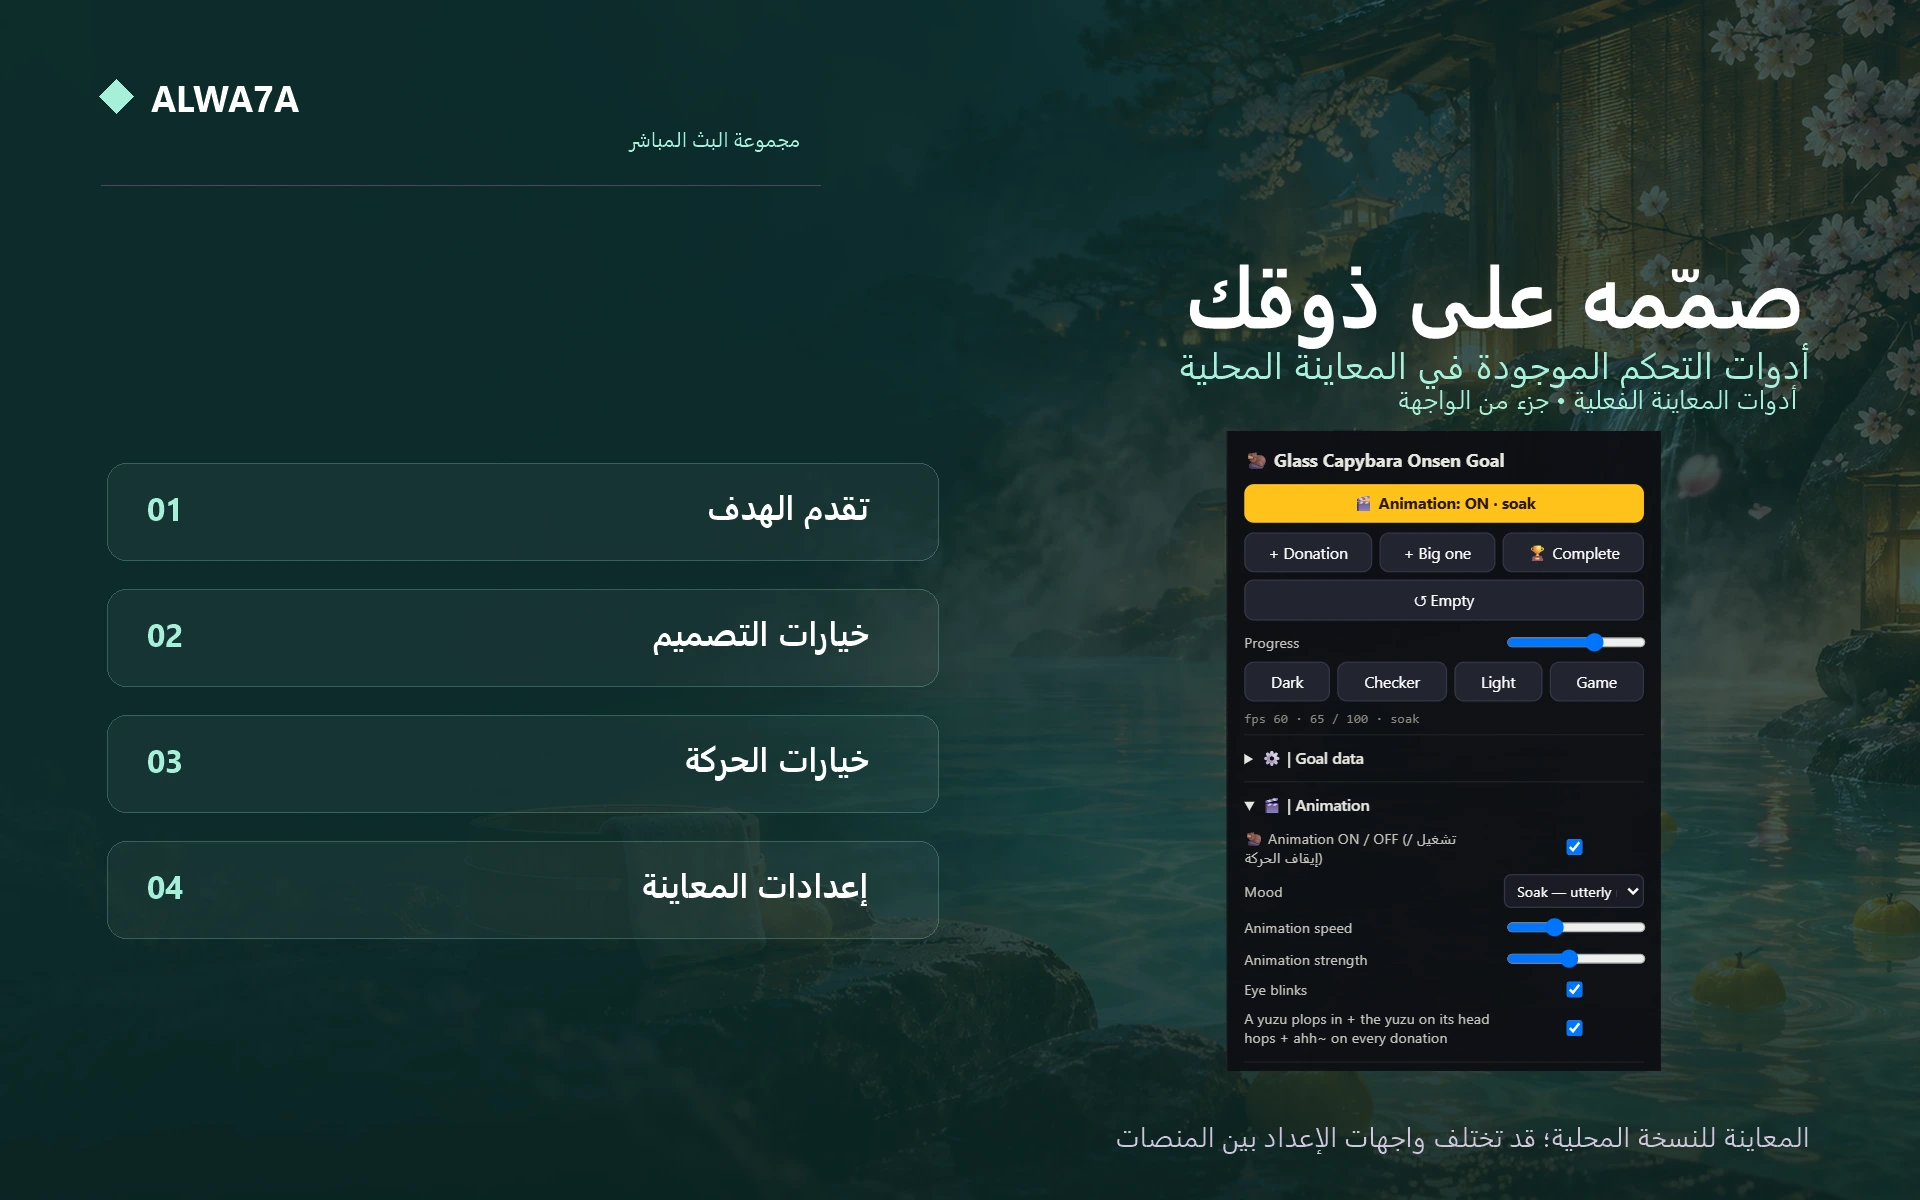
Task: Click the + Donation button
Action: (1308, 553)
